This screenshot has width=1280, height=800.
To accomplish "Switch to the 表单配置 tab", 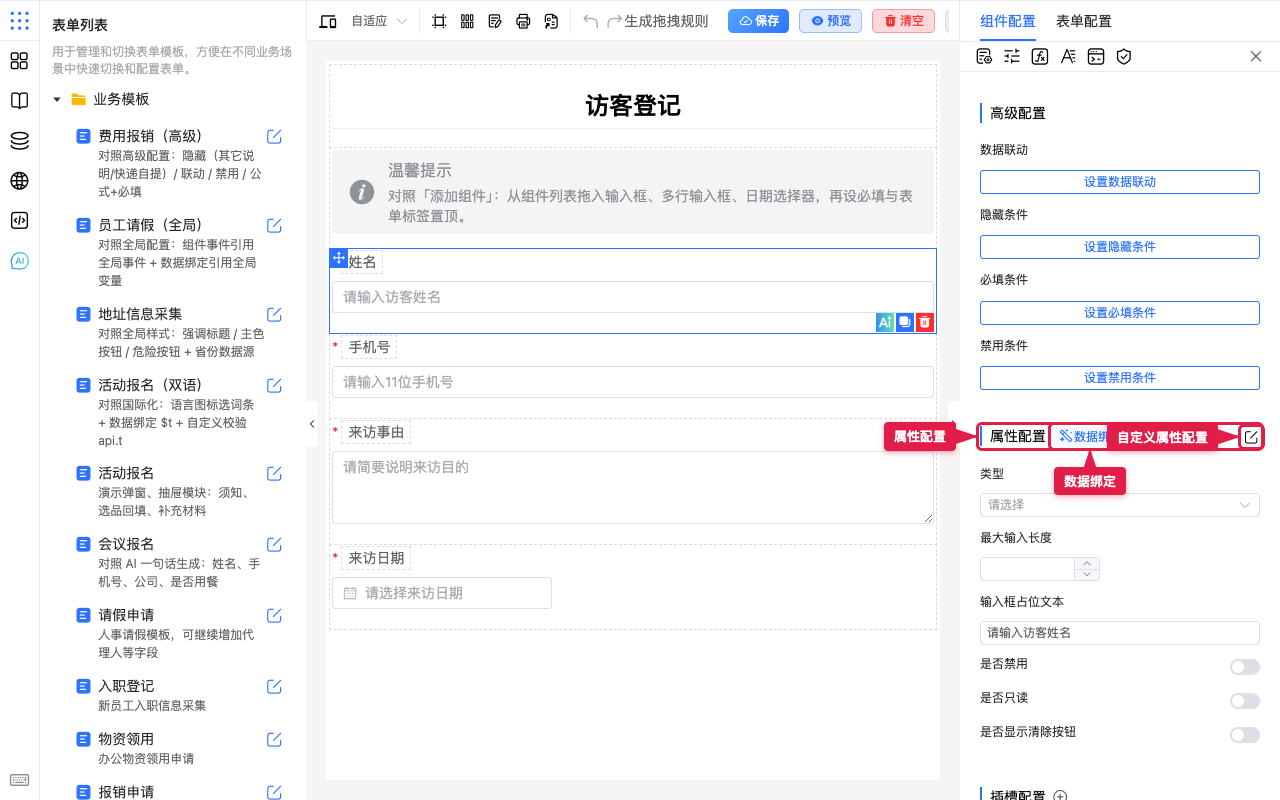I will click(x=1083, y=21).
